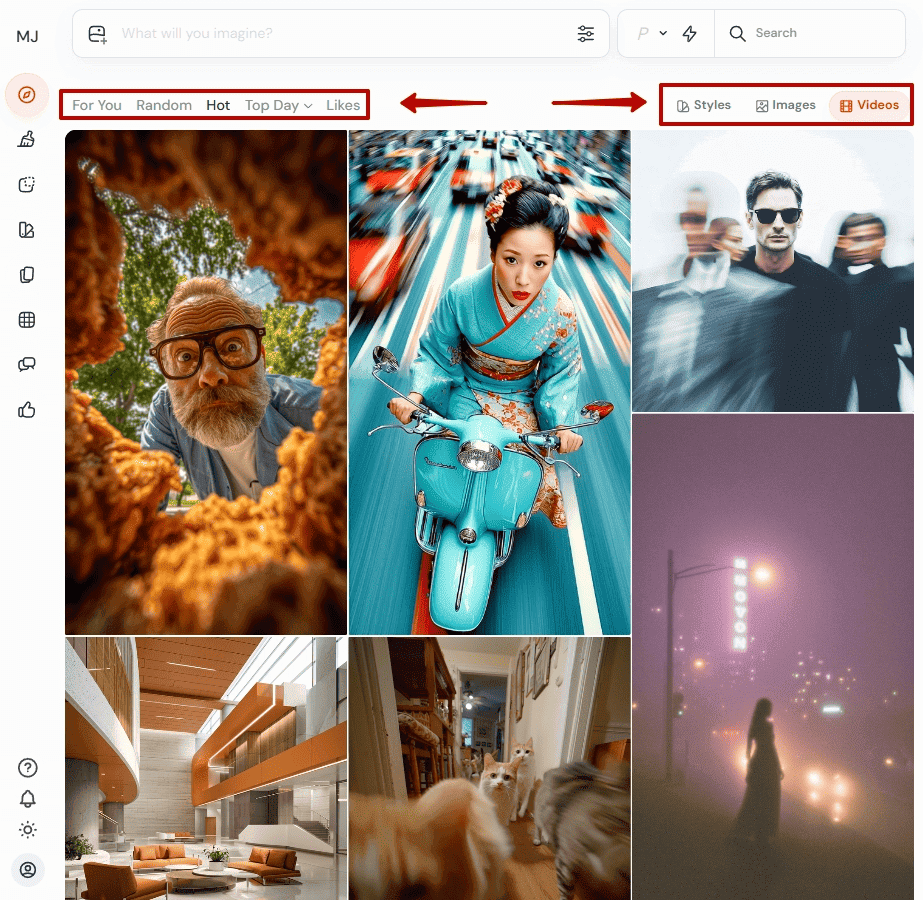Open the notifications bell icon
This screenshot has width=923, height=900.
pyautogui.click(x=28, y=799)
